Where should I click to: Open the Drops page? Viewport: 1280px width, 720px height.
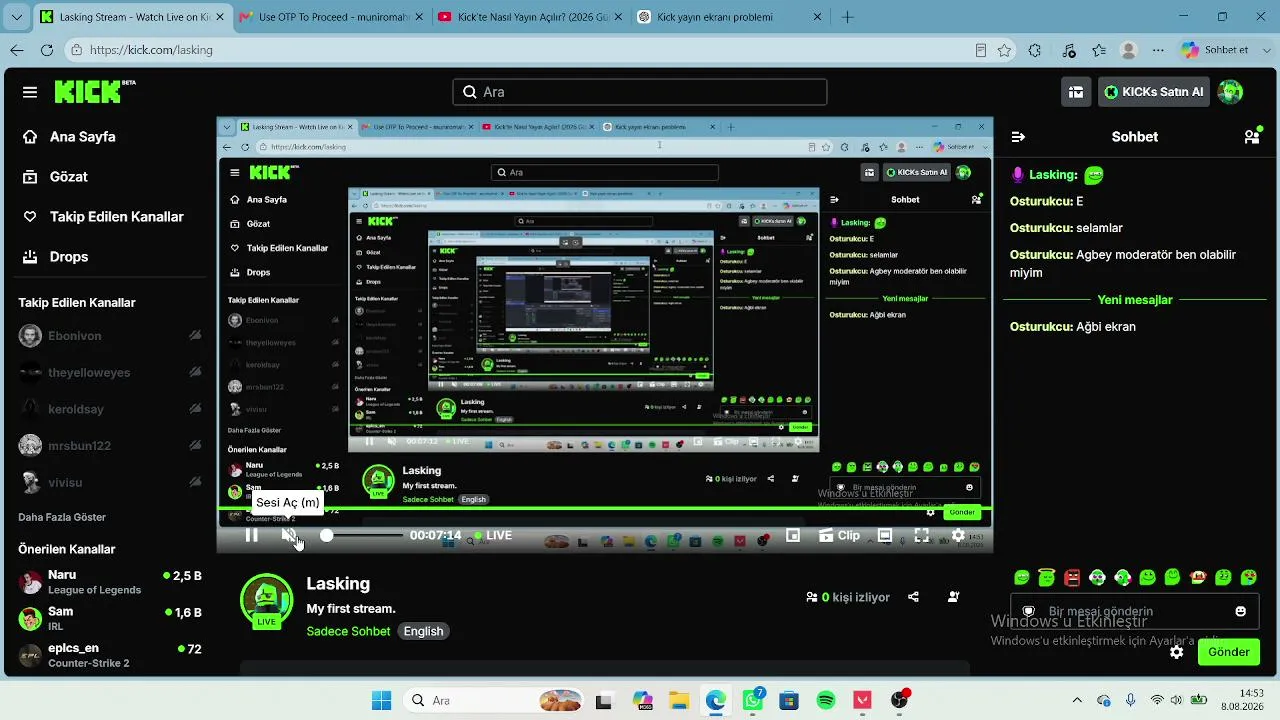55,257
